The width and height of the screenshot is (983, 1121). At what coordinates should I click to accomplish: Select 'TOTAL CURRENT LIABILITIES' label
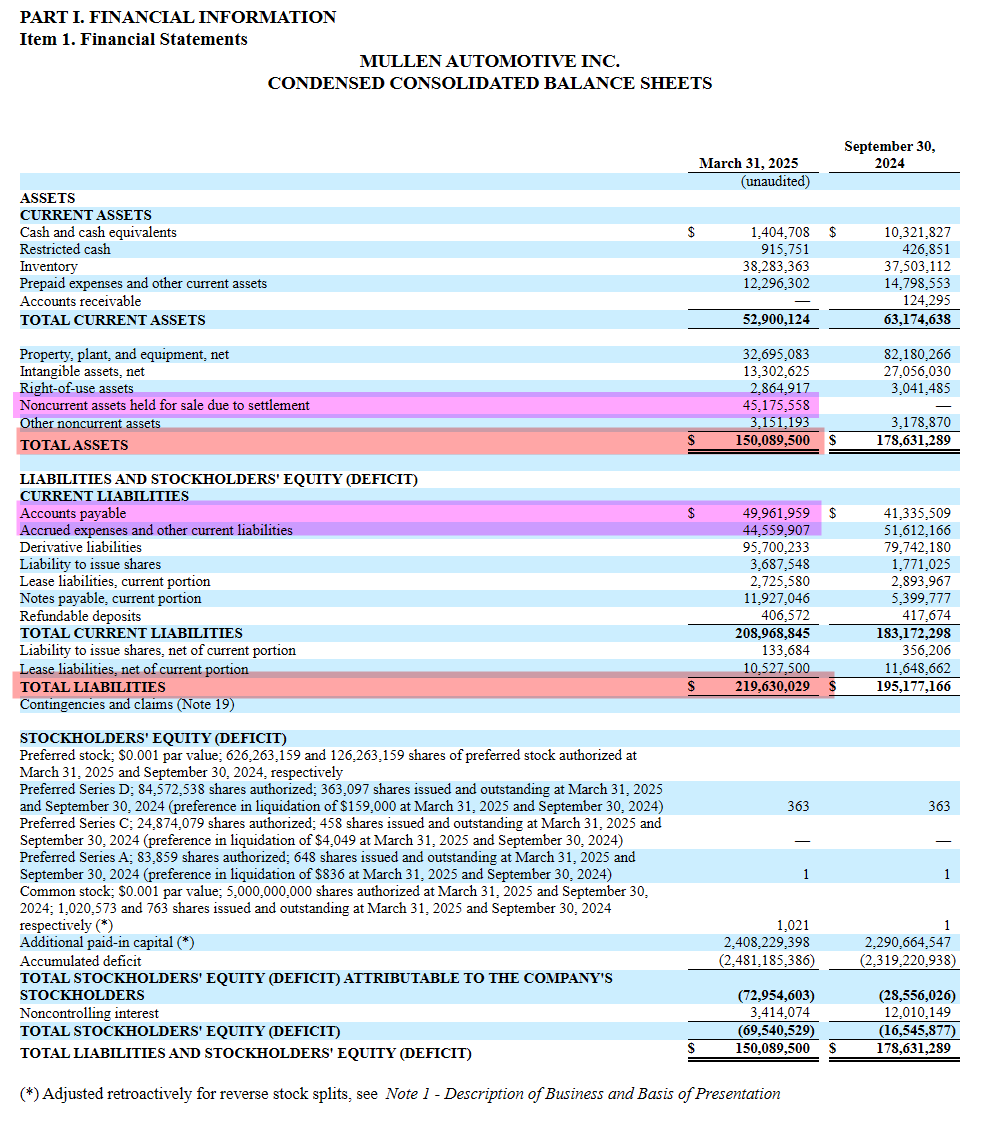click(131, 633)
